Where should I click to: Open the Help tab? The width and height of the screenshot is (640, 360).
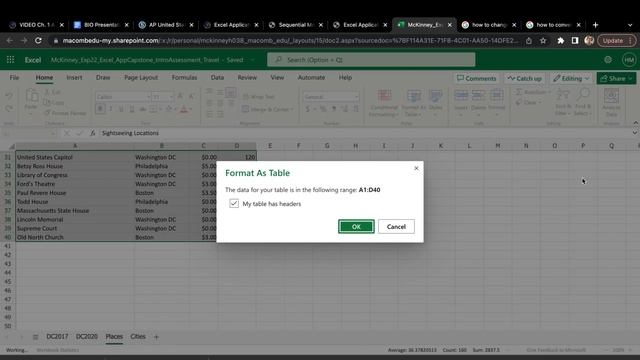coord(345,78)
